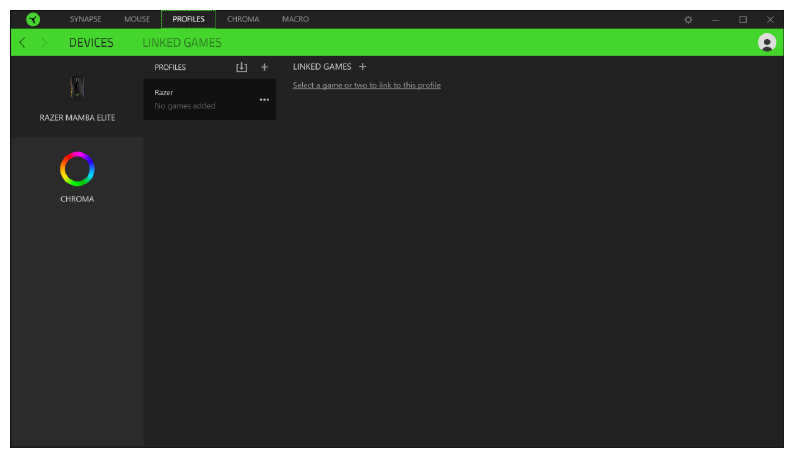
Task: Go to the Macro tab
Action: tap(295, 19)
